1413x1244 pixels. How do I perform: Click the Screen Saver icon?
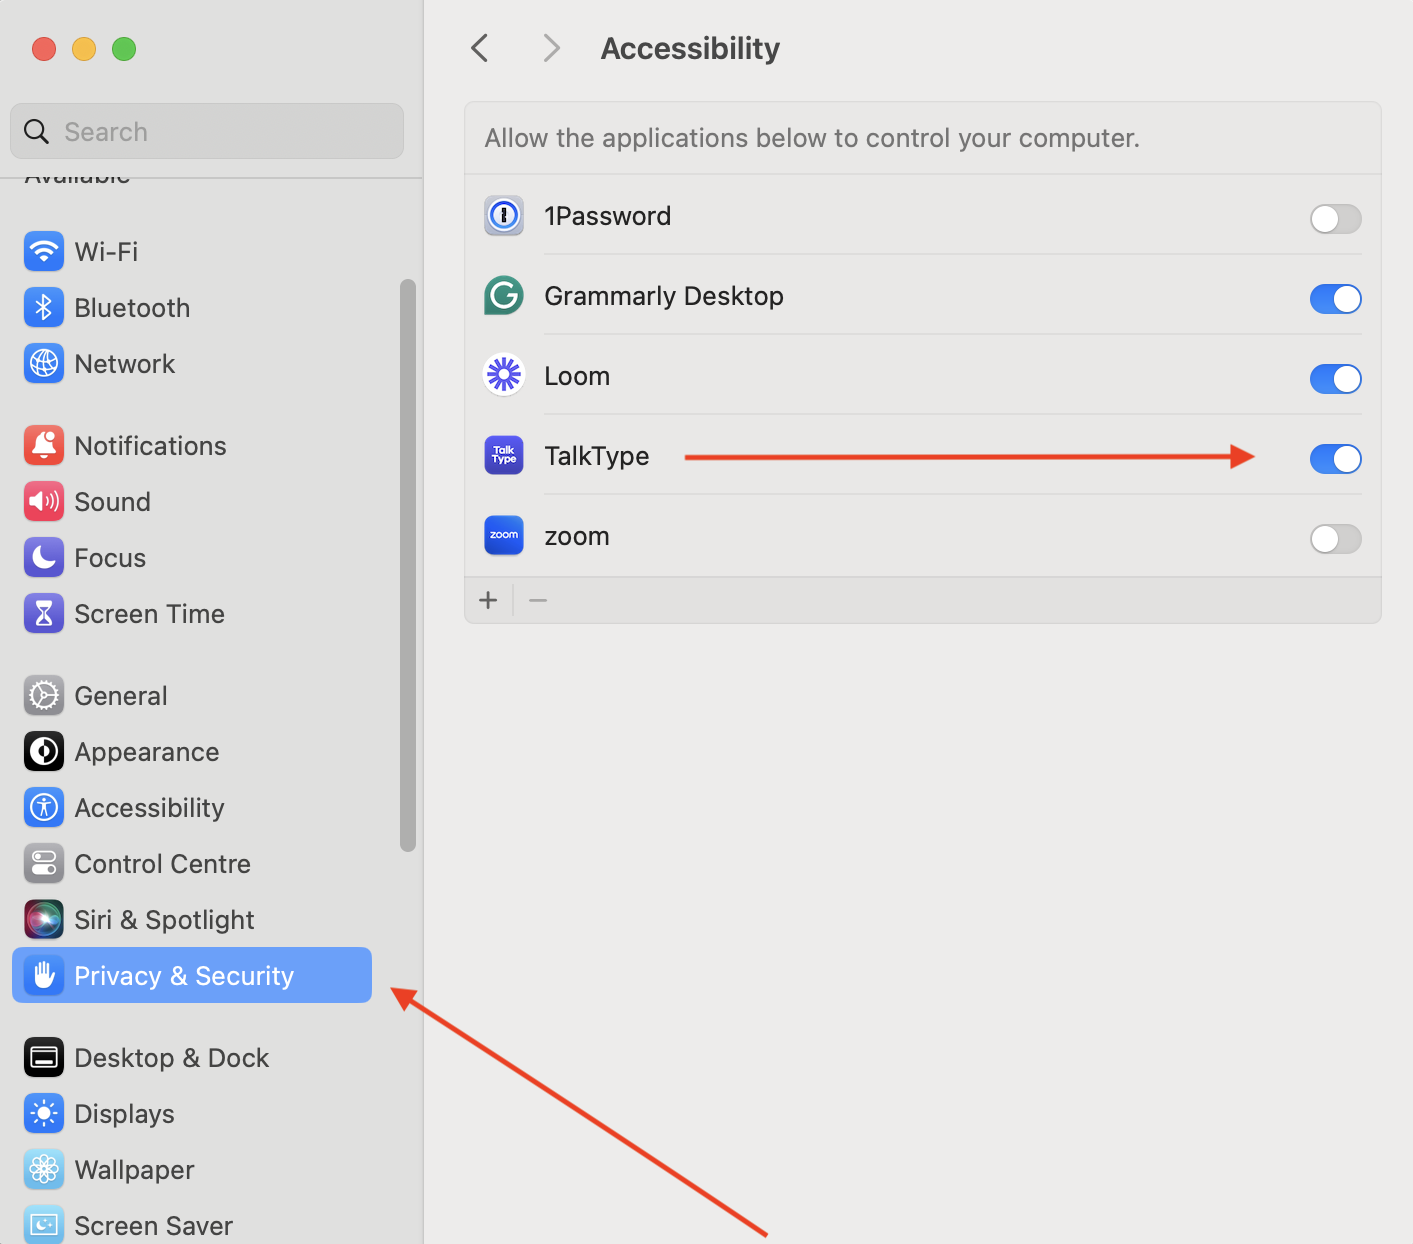[44, 1225]
